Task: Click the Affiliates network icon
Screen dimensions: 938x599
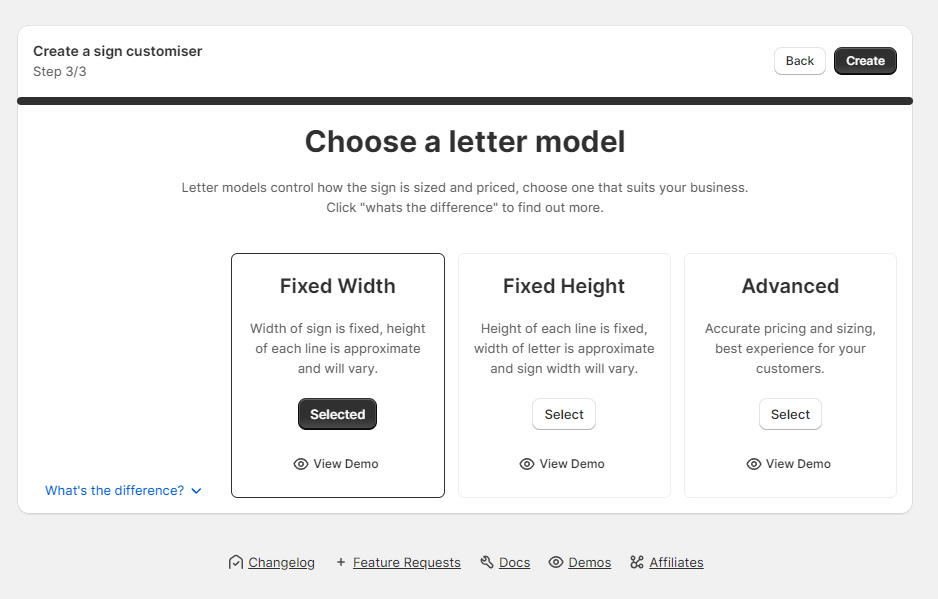Action: click(x=637, y=562)
